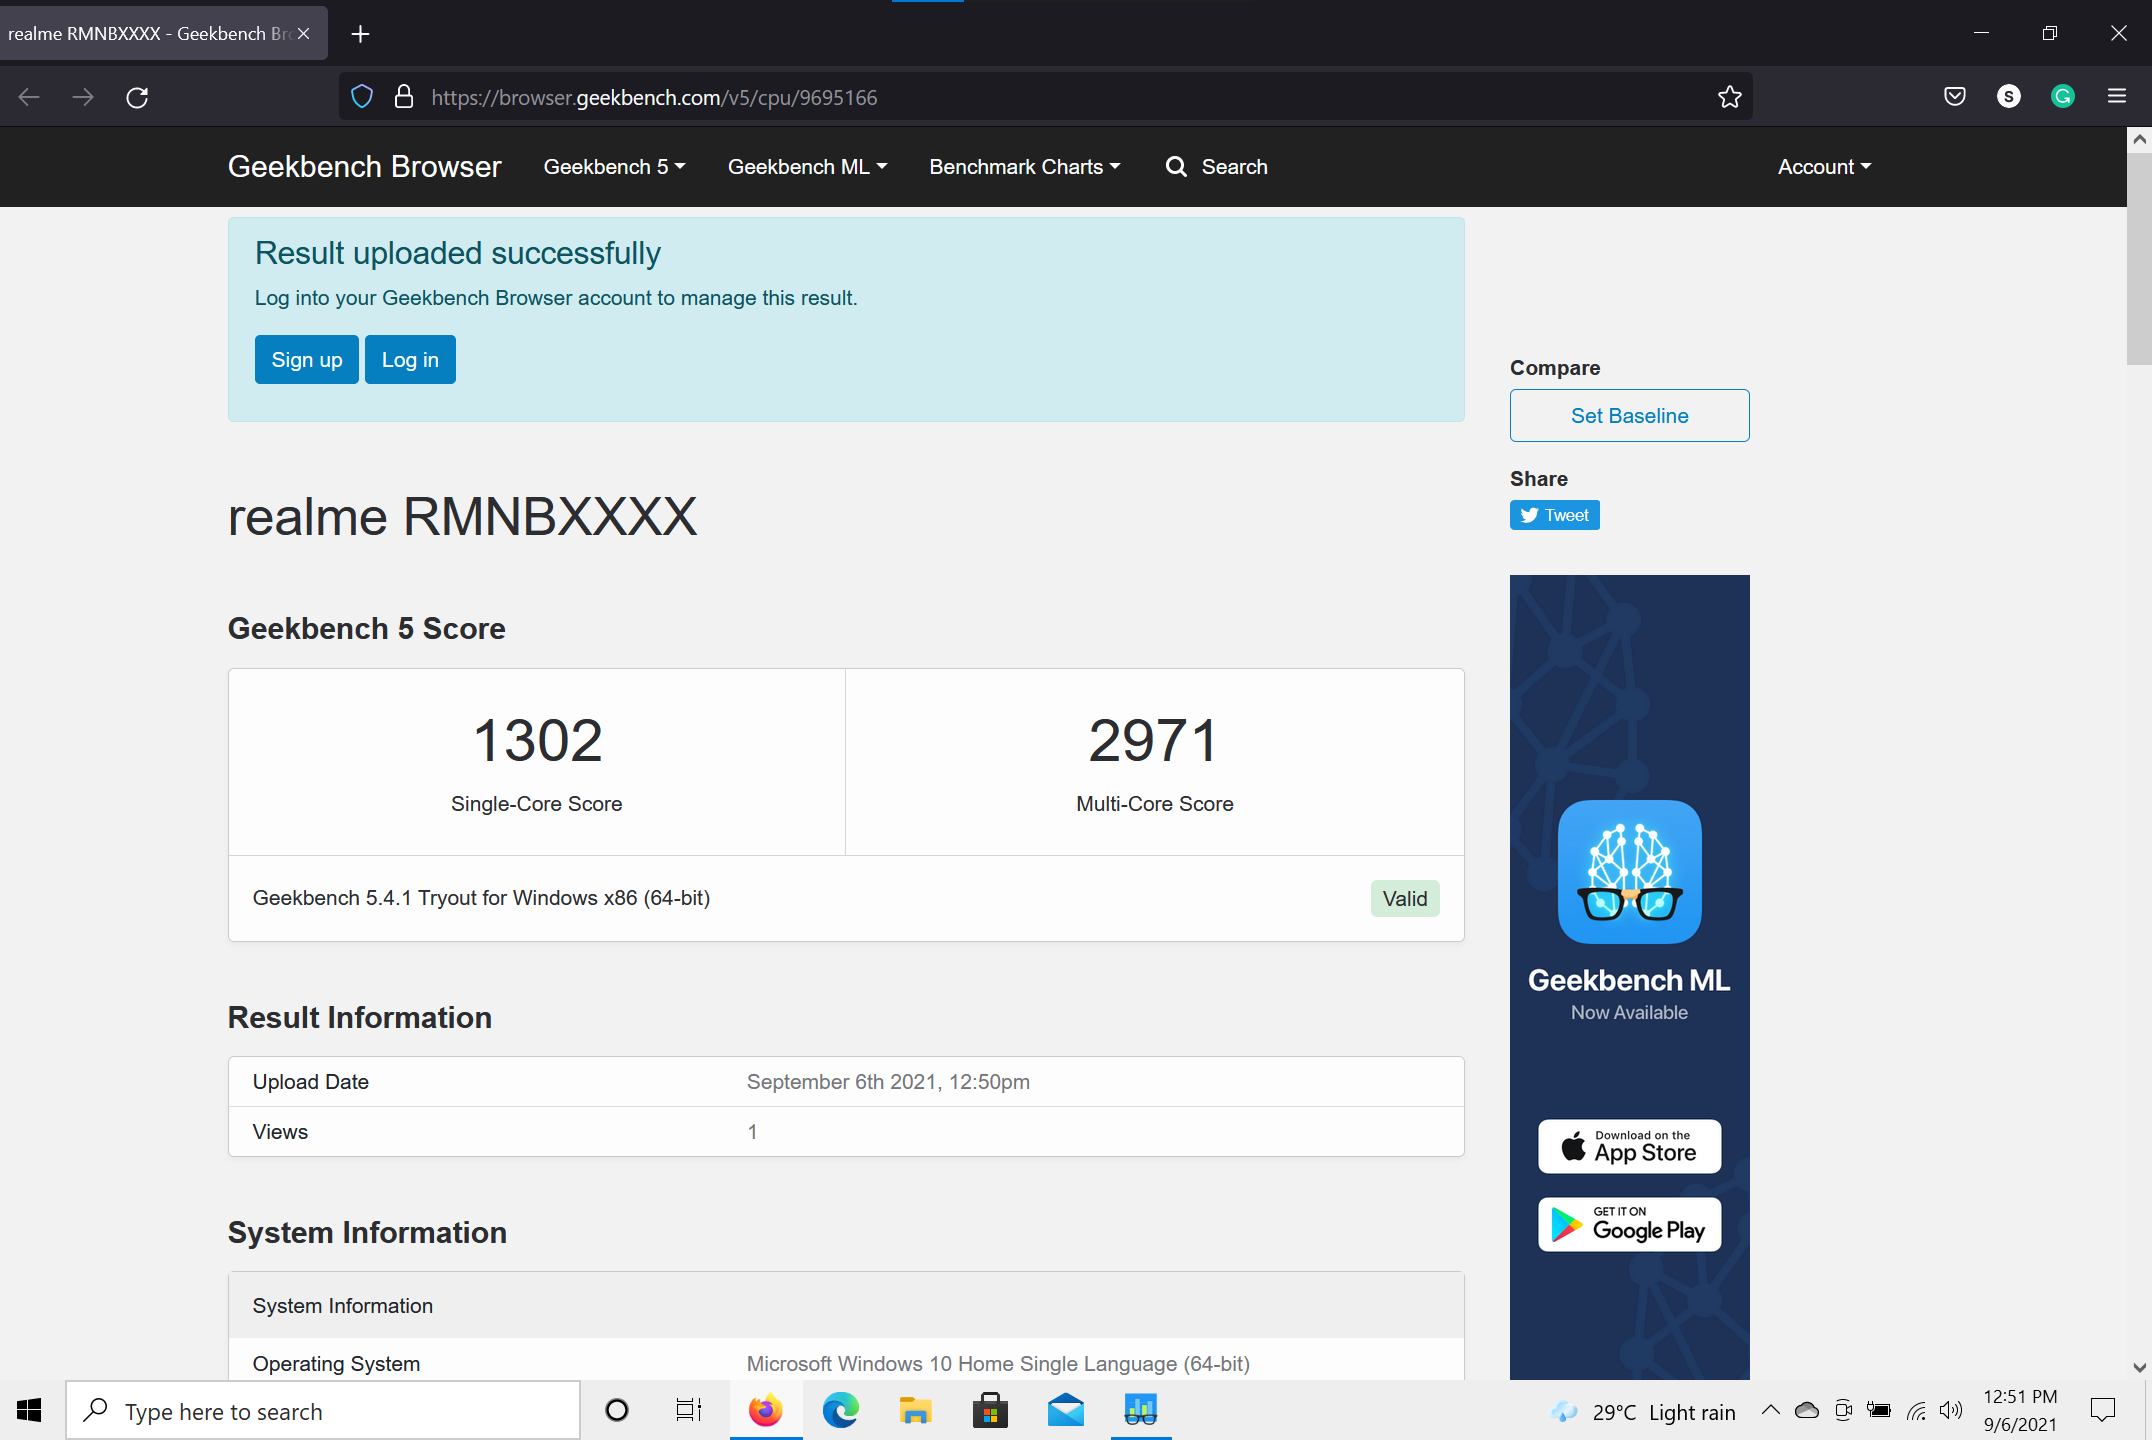Go to Geekbench Browser home link
The image size is (2152, 1440).
[364, 167]
